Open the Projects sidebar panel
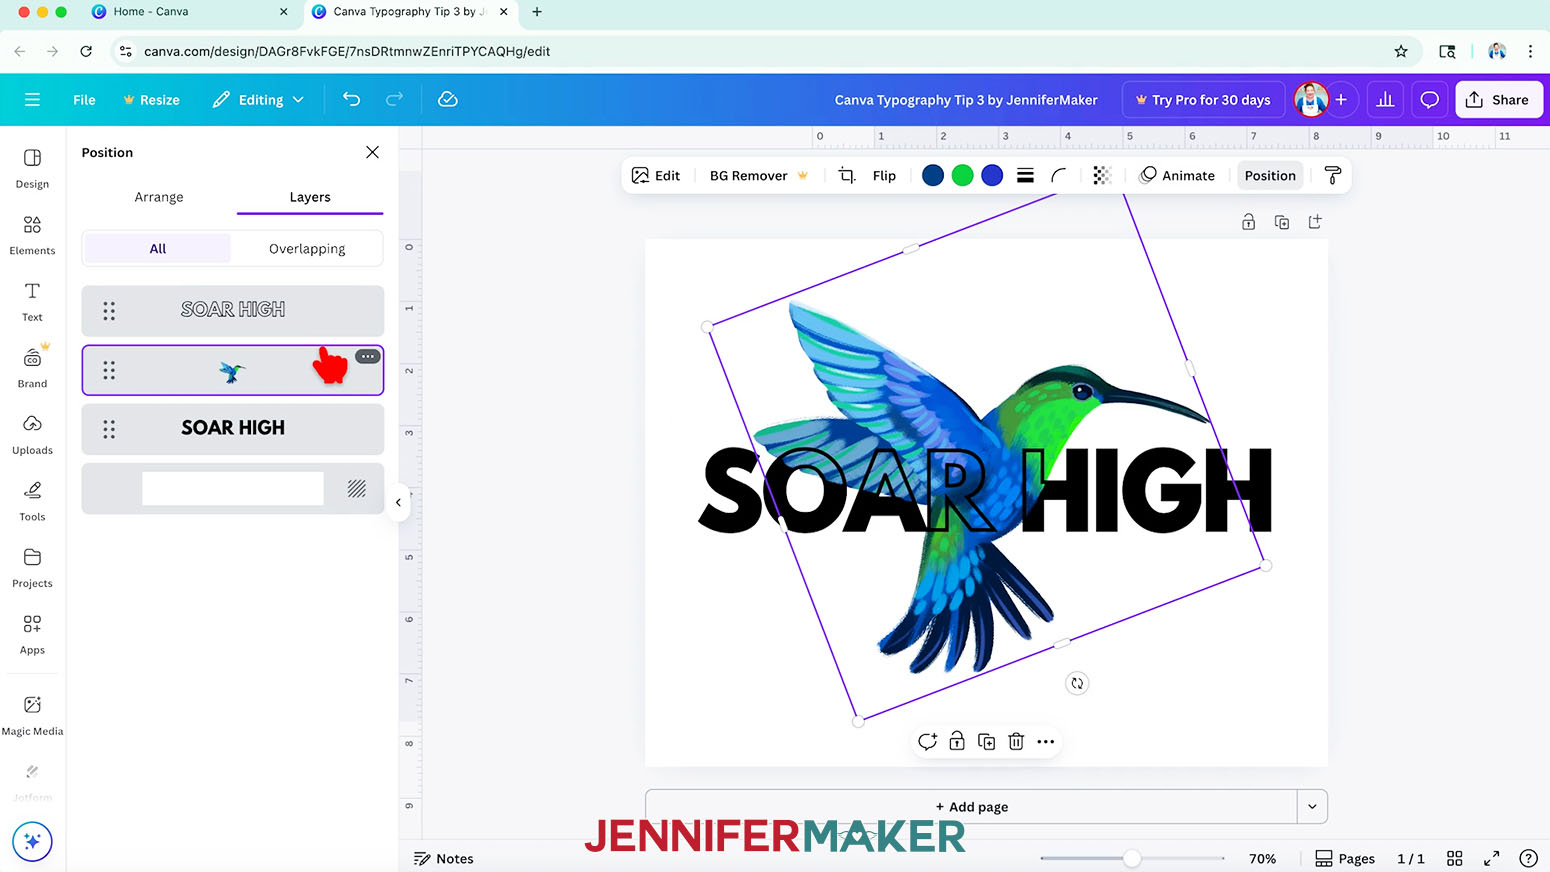Image resolution: width=1550 pixels, height=872 pixels. tap(32, 567)
